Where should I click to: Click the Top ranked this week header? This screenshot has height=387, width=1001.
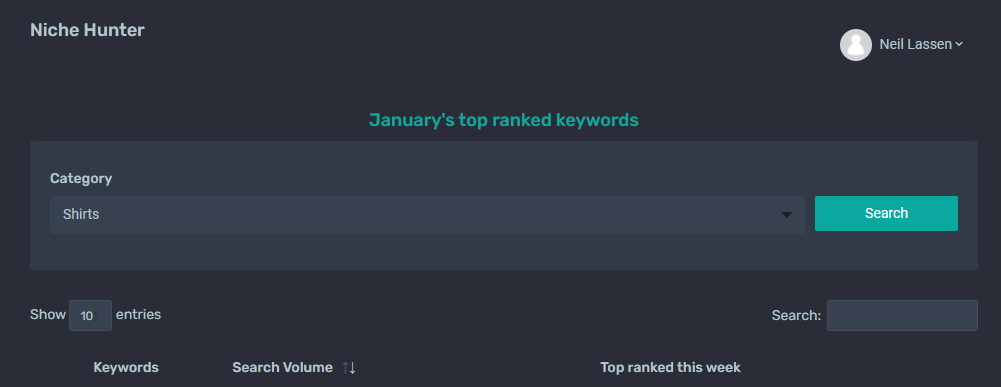coord(670,368)
